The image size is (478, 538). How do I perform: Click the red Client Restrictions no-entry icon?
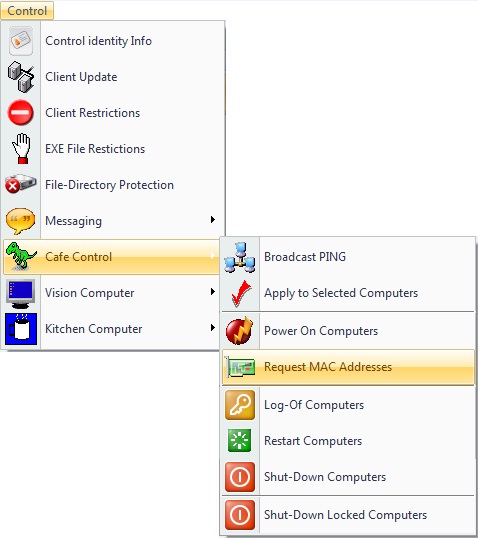pos(21,113)
